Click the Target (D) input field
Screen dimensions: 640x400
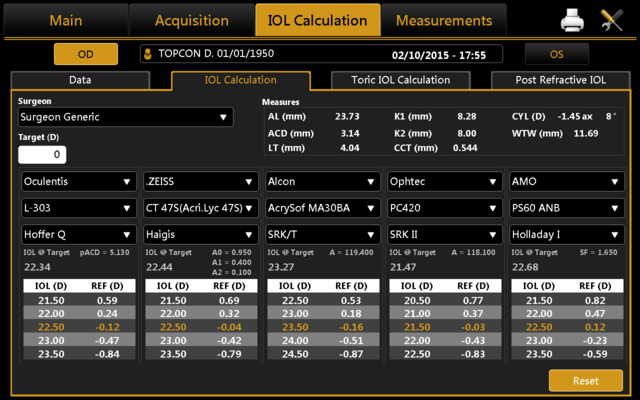(42, 154)
